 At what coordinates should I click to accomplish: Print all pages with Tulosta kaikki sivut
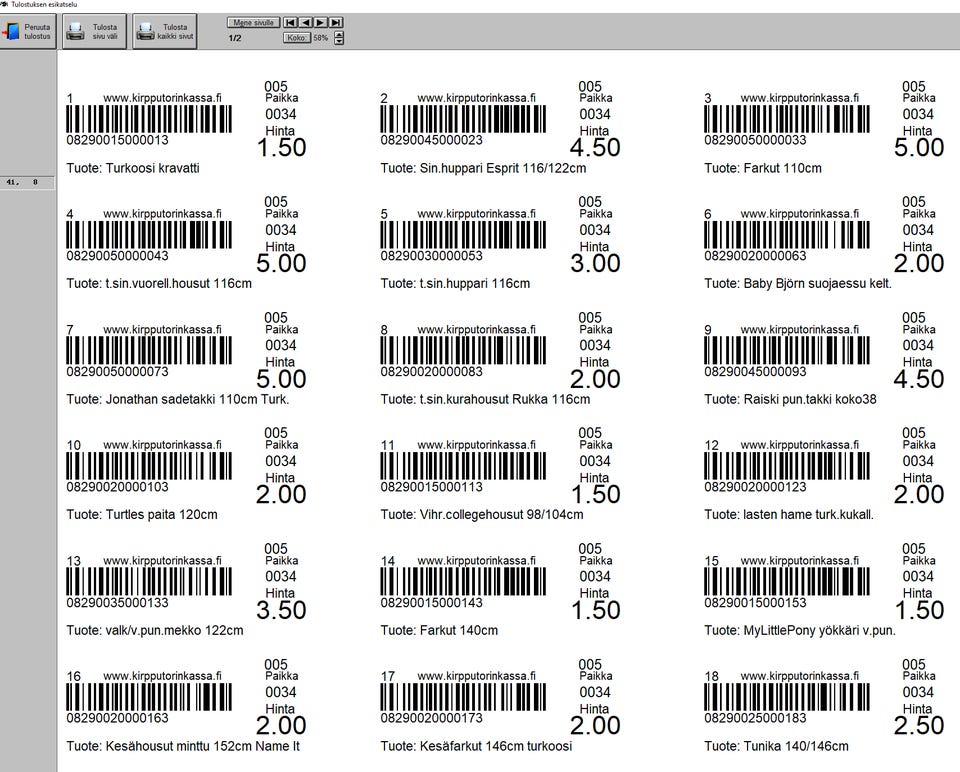point(165,31)
